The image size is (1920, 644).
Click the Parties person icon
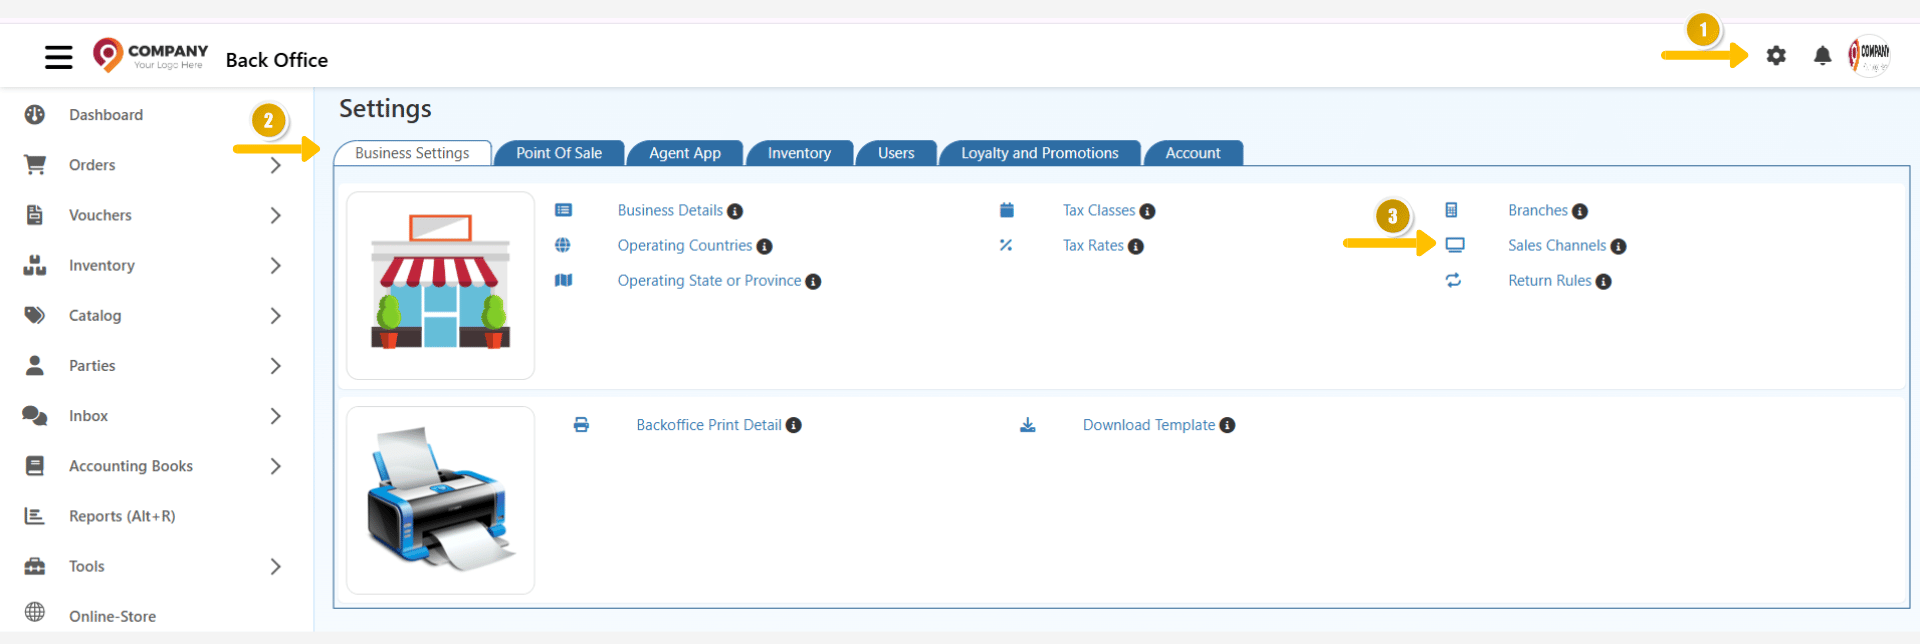(x=35, y=365)
